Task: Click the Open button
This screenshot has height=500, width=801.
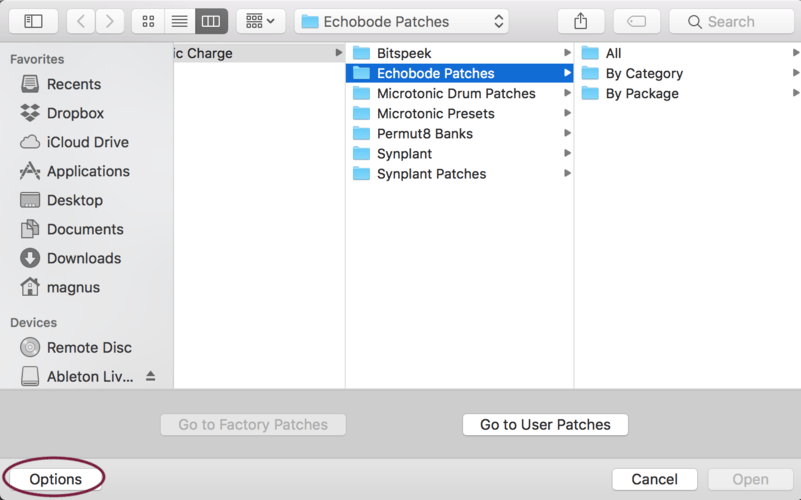Action: coord(750,479)
